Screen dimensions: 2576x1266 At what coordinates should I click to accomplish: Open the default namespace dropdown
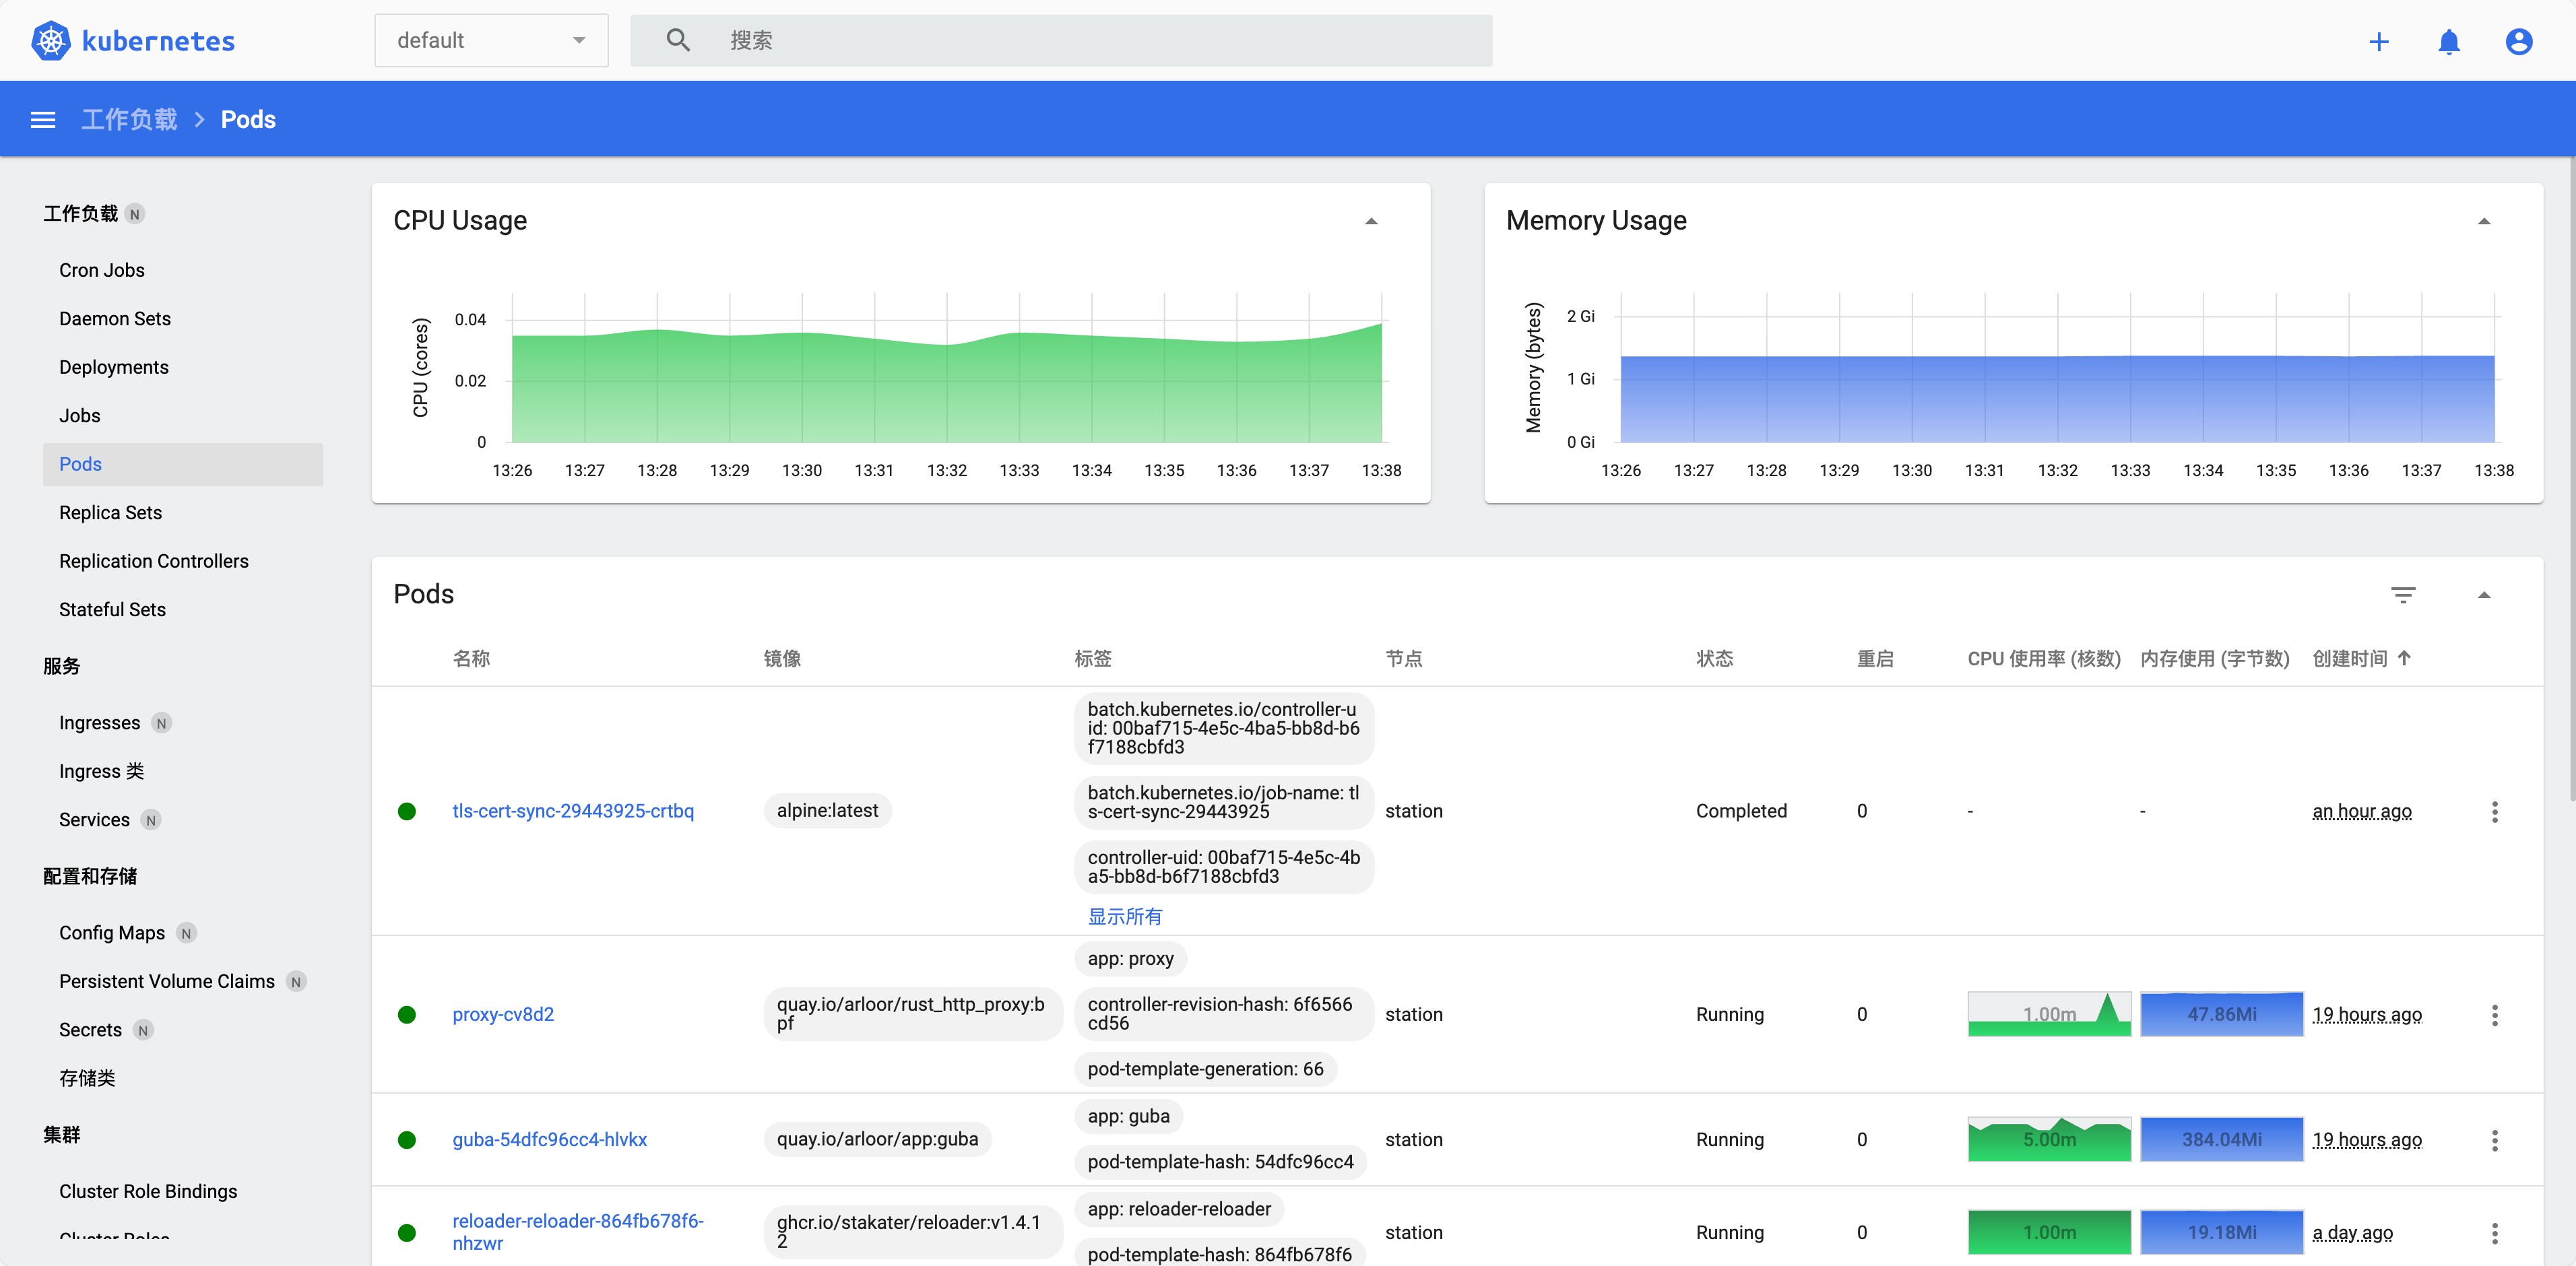click(x=491, y=41)
